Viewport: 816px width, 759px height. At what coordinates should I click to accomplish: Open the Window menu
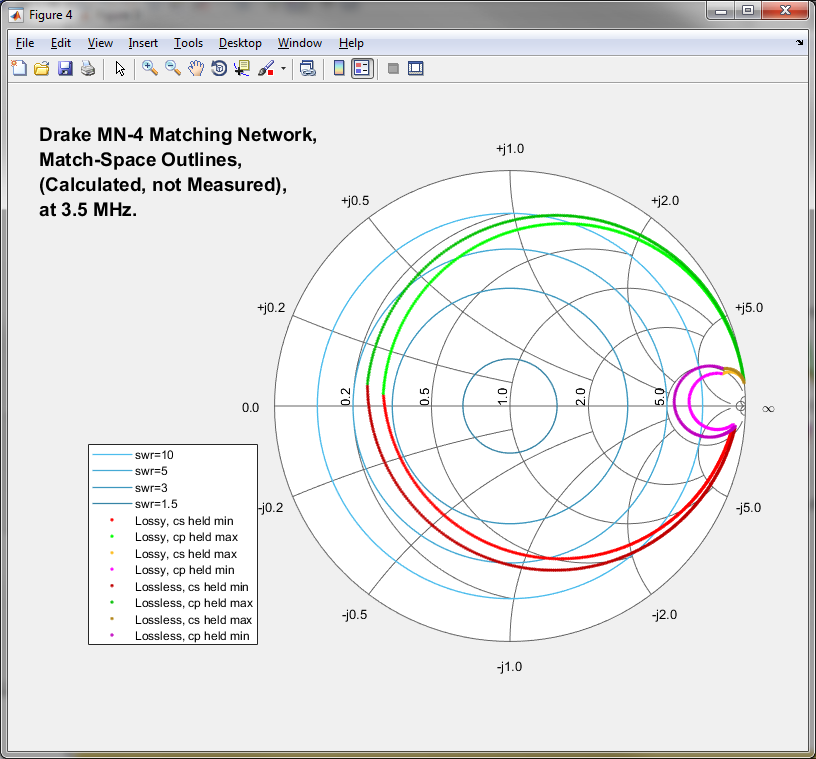[300, 43]
